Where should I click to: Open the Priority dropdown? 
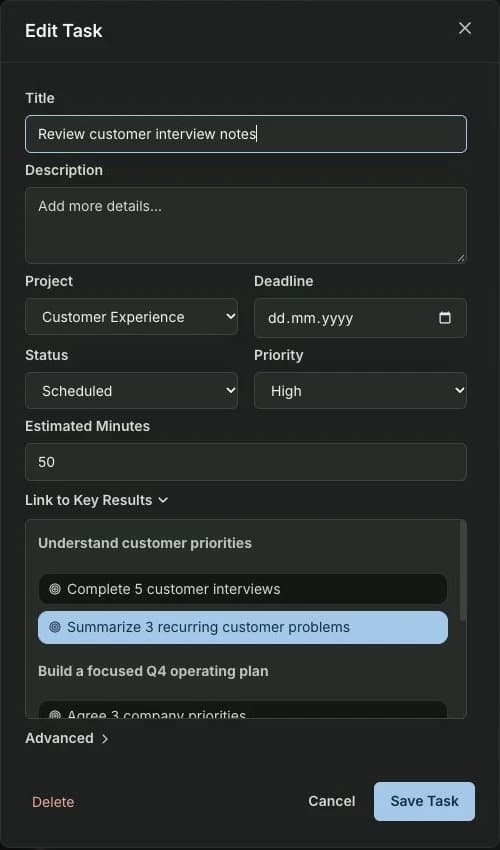click(x=360, y=390)
